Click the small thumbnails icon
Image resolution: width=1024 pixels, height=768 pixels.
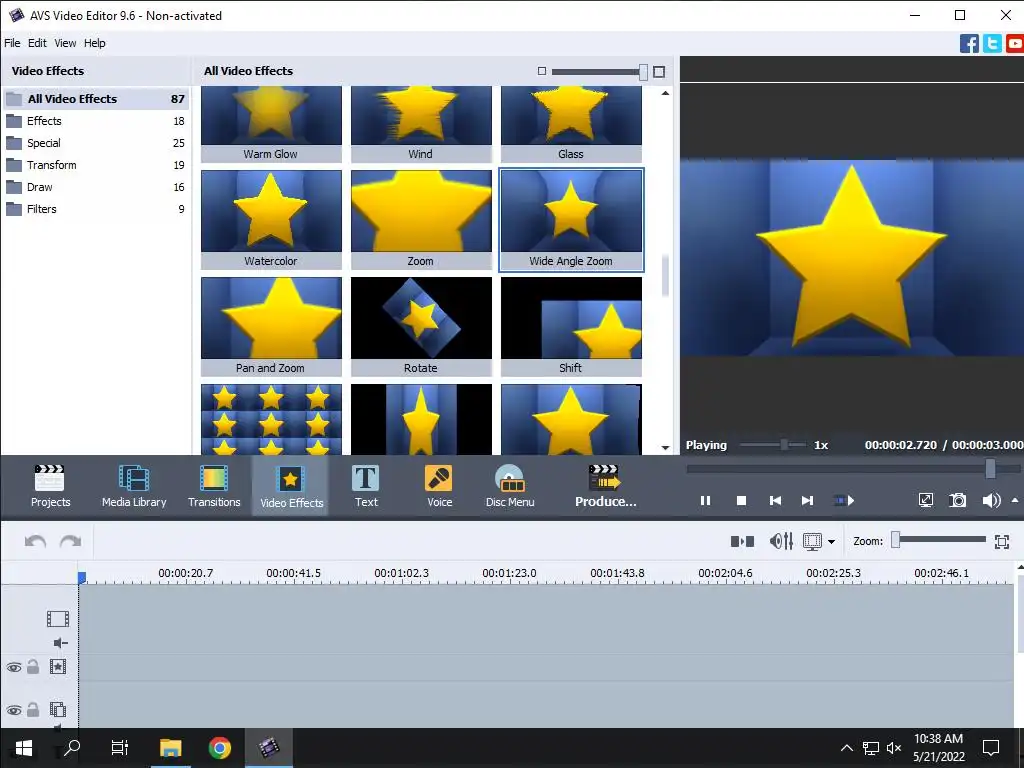(541, 71)
